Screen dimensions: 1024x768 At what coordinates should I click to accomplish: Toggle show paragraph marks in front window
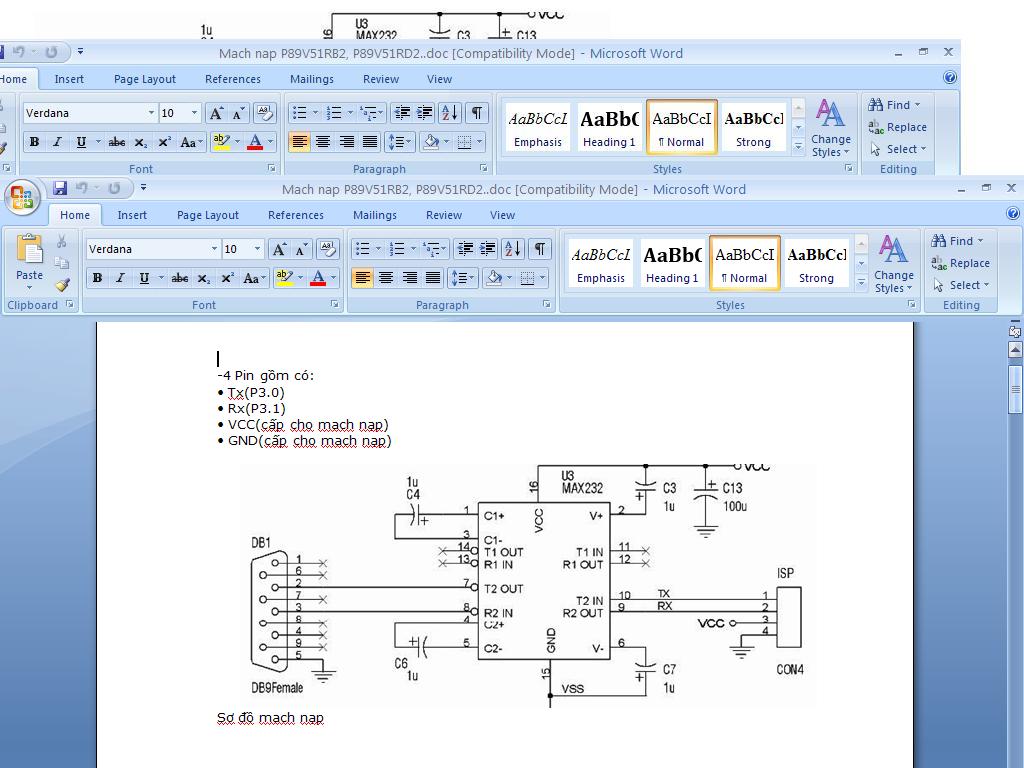[539, 249]
